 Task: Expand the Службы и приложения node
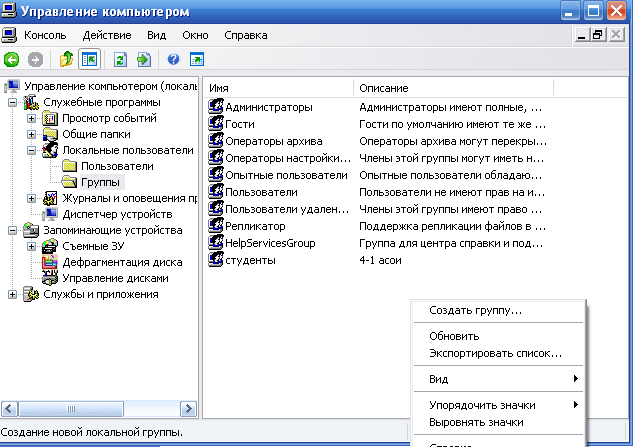13,294
